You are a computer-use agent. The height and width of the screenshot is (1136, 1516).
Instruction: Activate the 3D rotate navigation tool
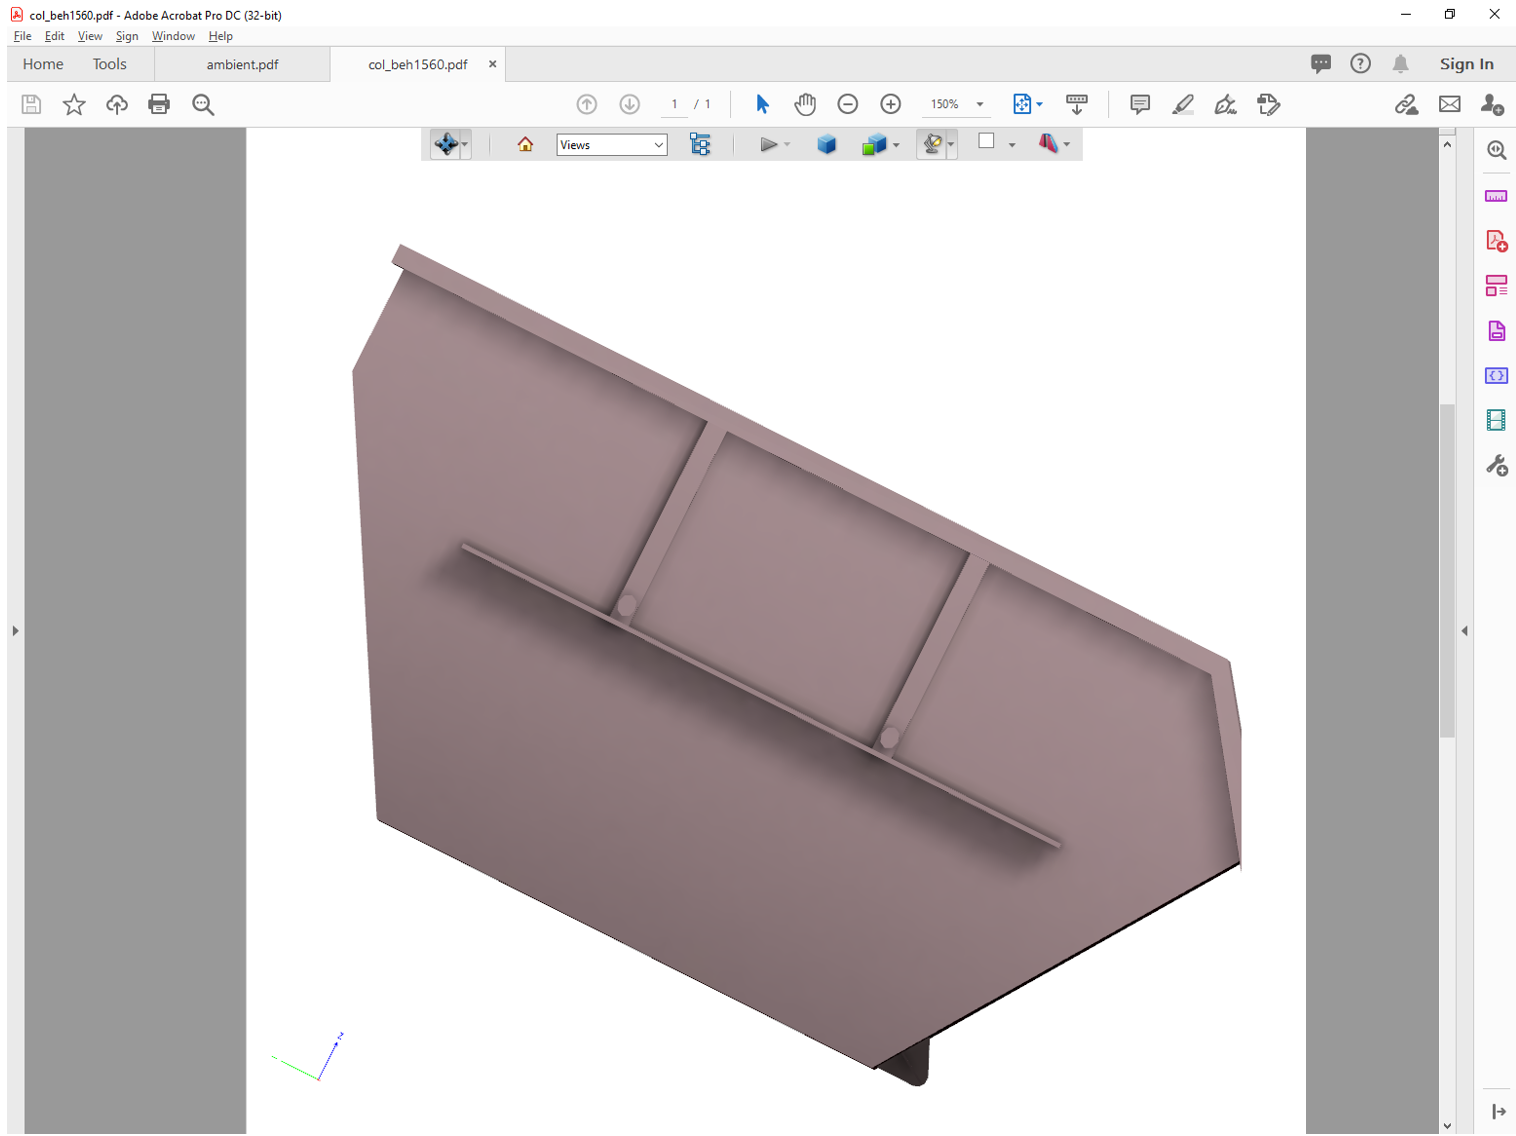click(446, 144)
